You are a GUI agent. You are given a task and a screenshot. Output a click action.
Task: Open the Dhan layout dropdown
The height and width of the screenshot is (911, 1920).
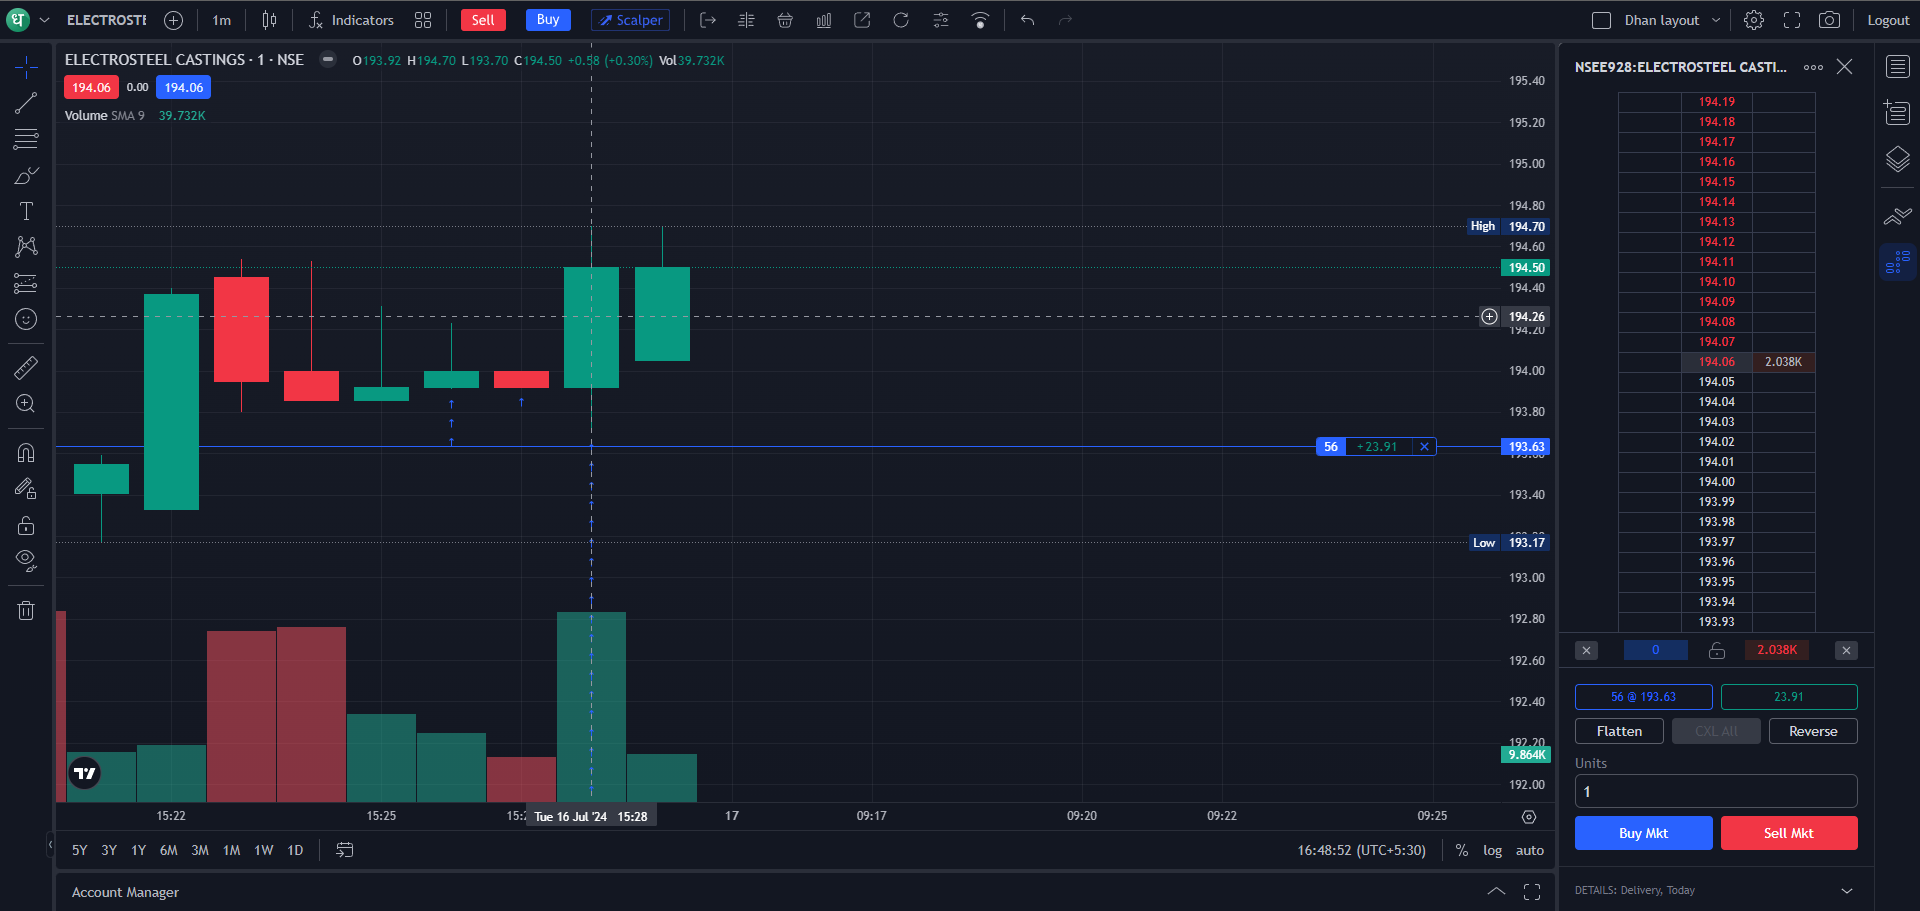click(x=1672, y=20)
